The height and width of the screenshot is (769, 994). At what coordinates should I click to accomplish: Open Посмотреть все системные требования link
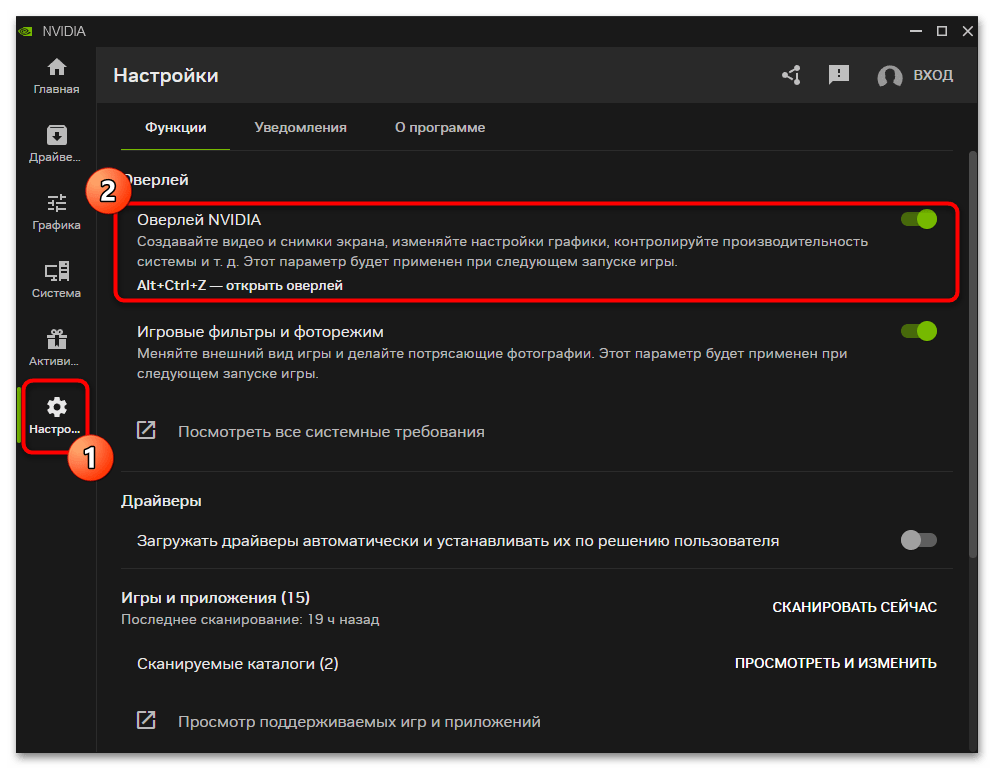pos(331,432)
